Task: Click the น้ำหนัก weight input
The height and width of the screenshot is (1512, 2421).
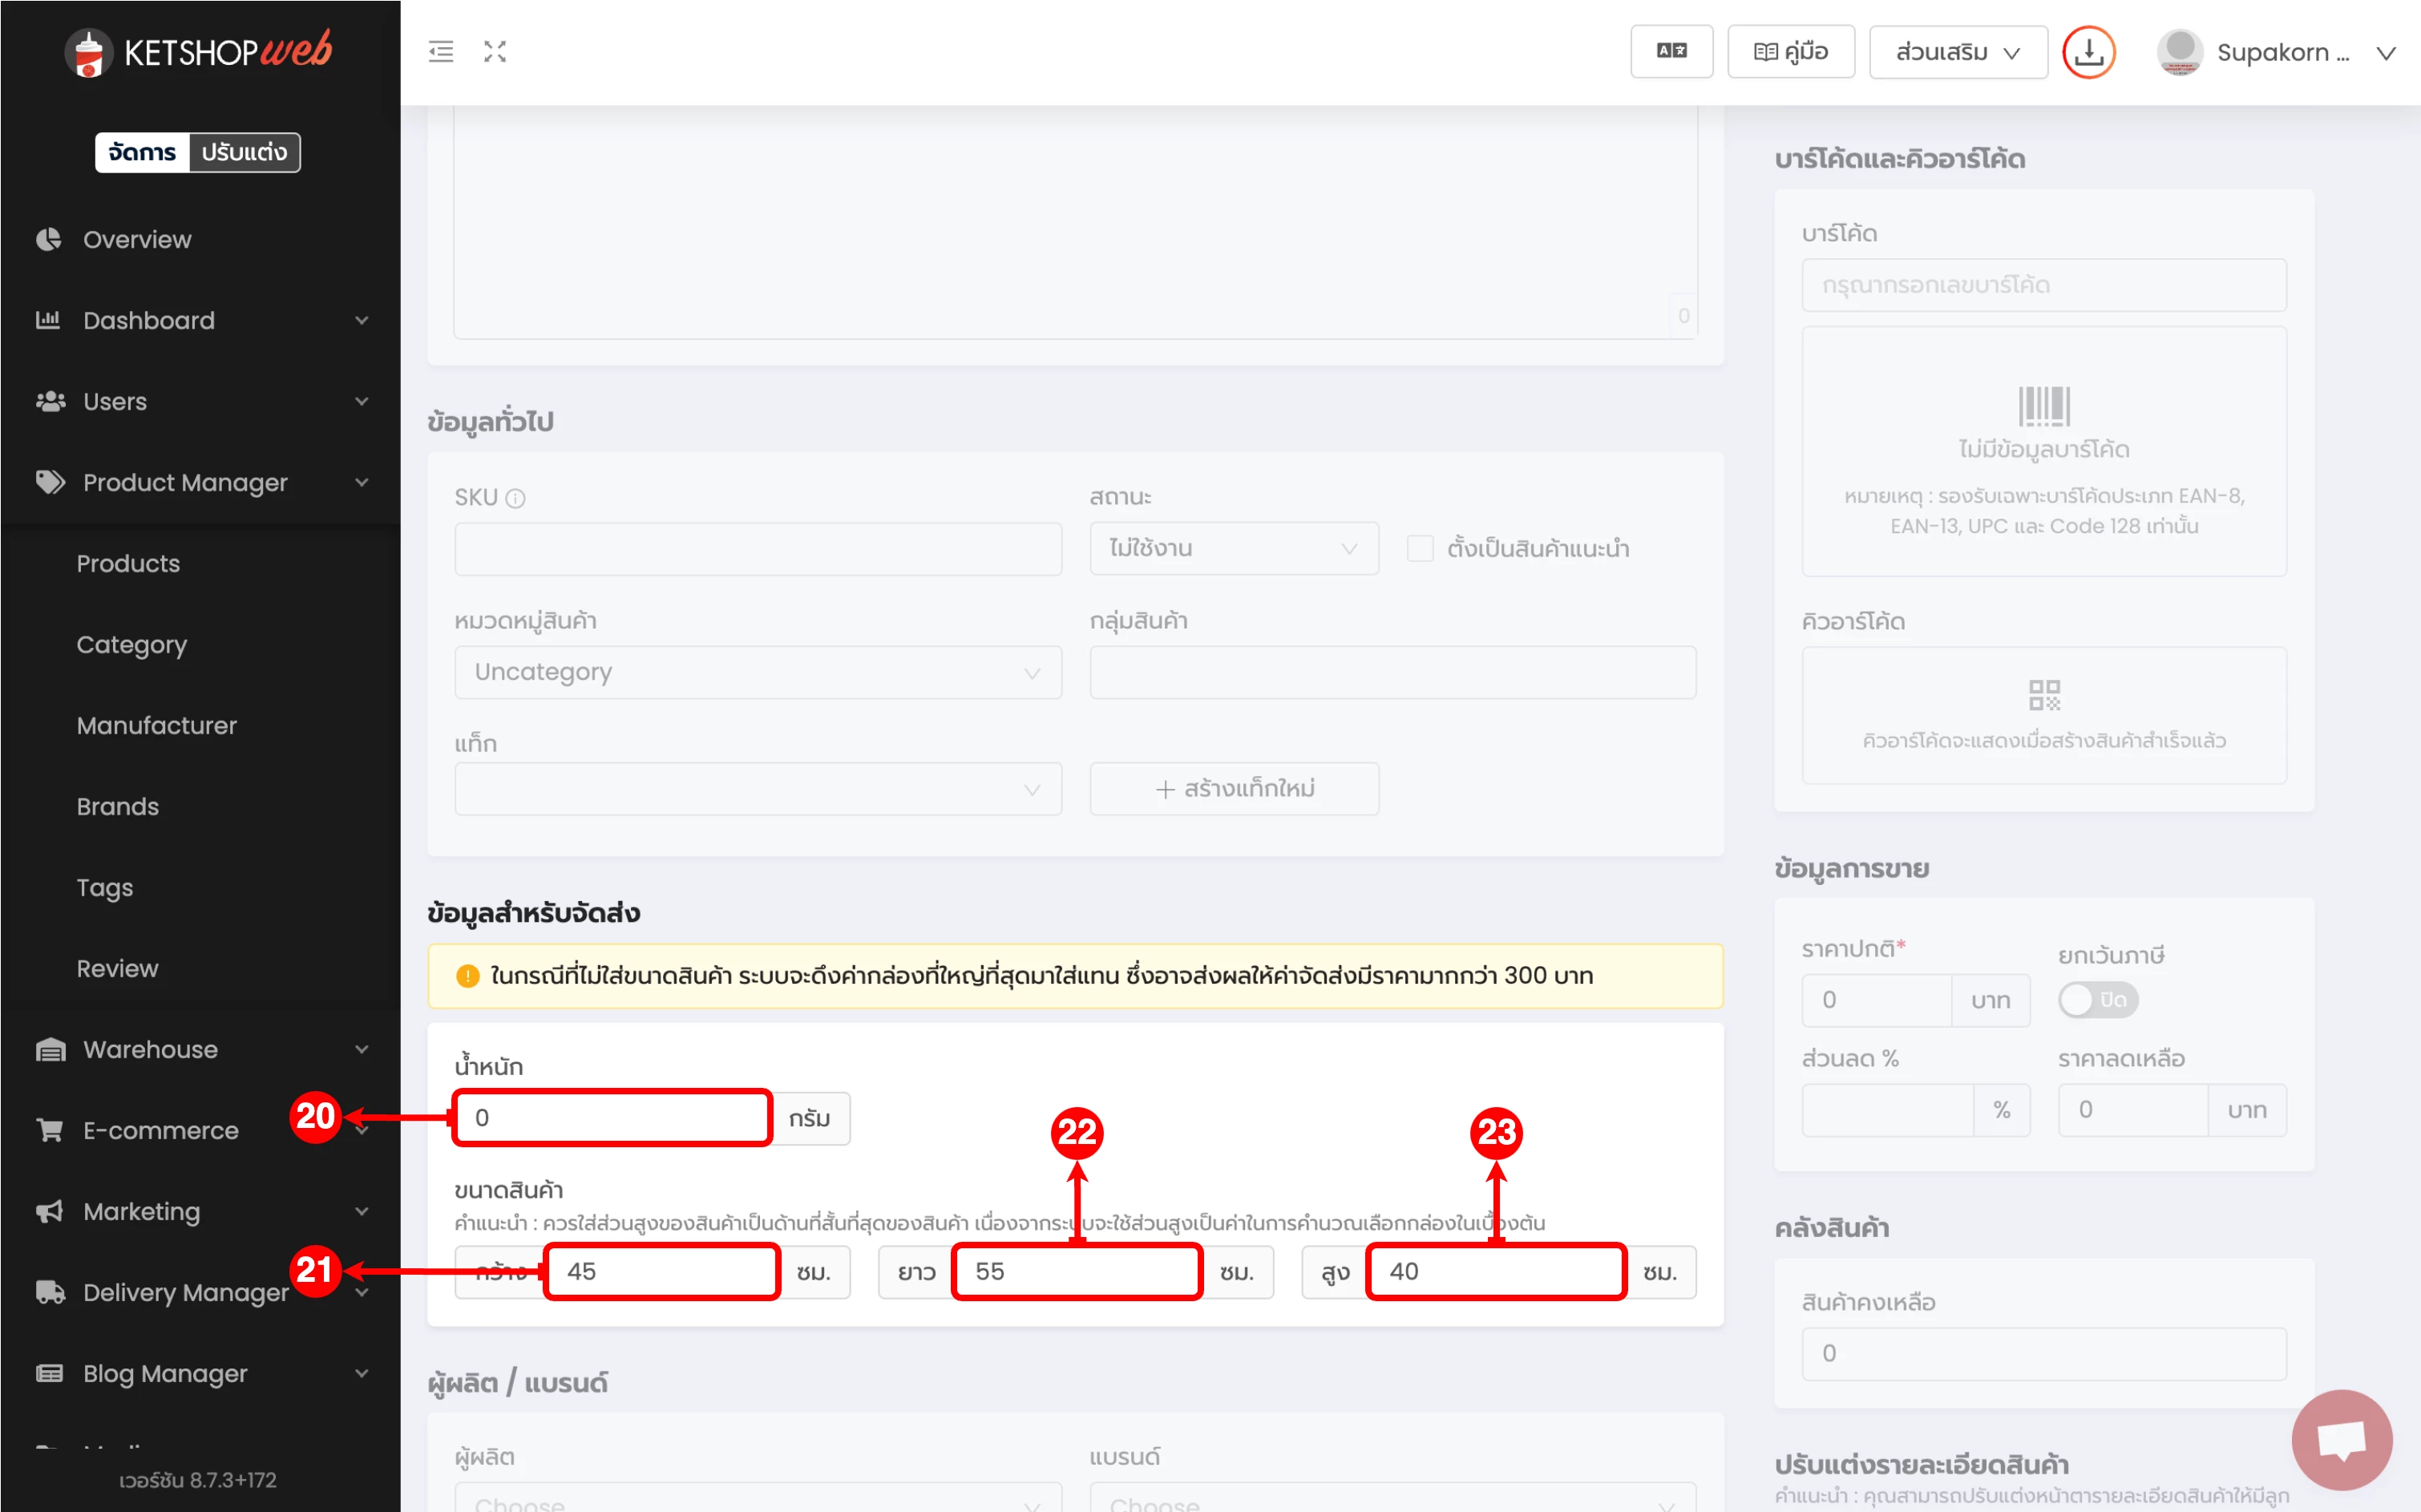Action: pyautogui.click(x=612, y=1118)
